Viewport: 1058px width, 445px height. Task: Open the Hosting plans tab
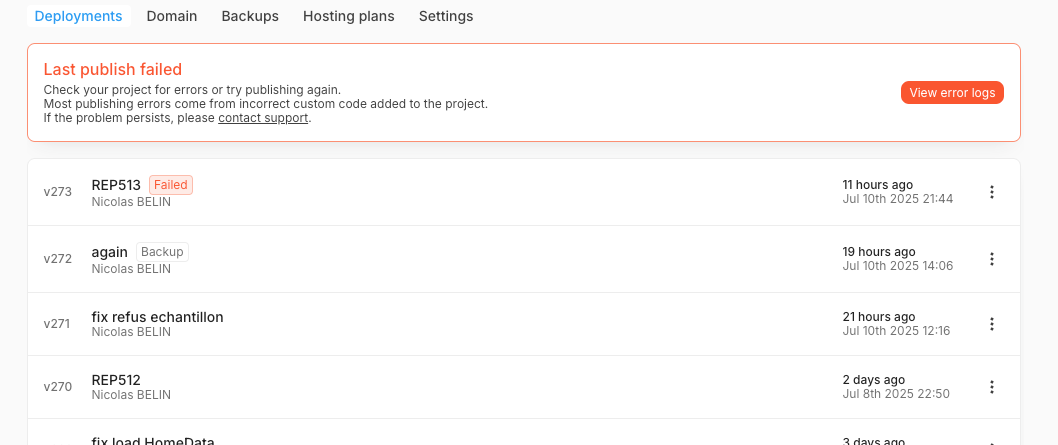click(x=348, y=16)
